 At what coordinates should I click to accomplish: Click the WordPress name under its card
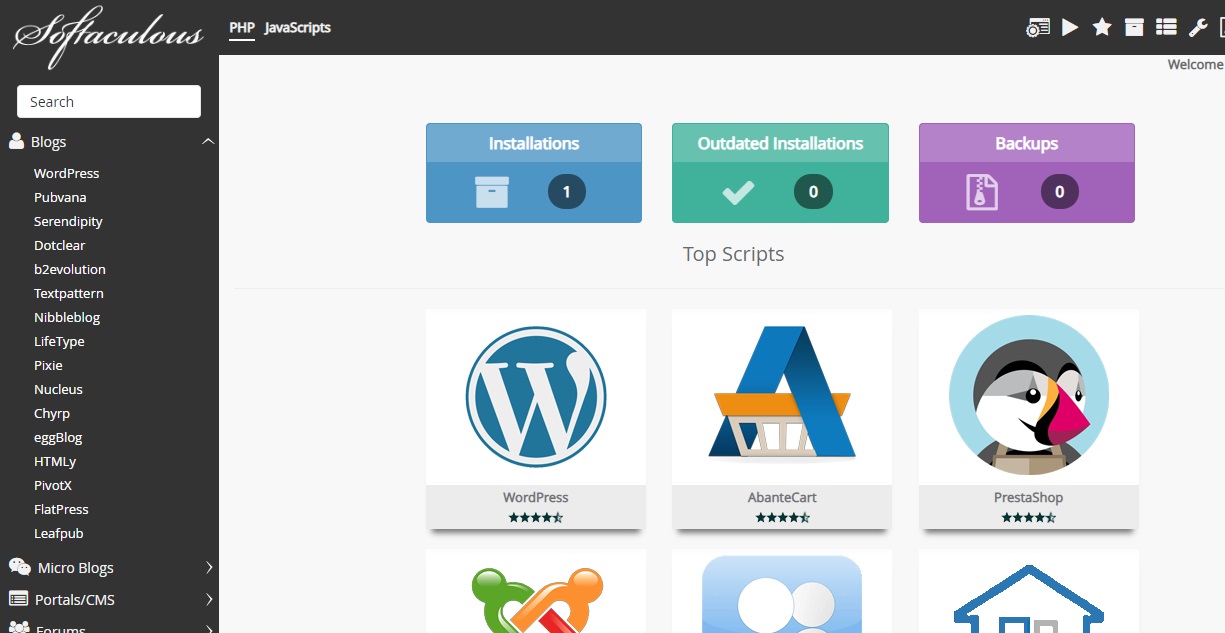tap(536, 497)
